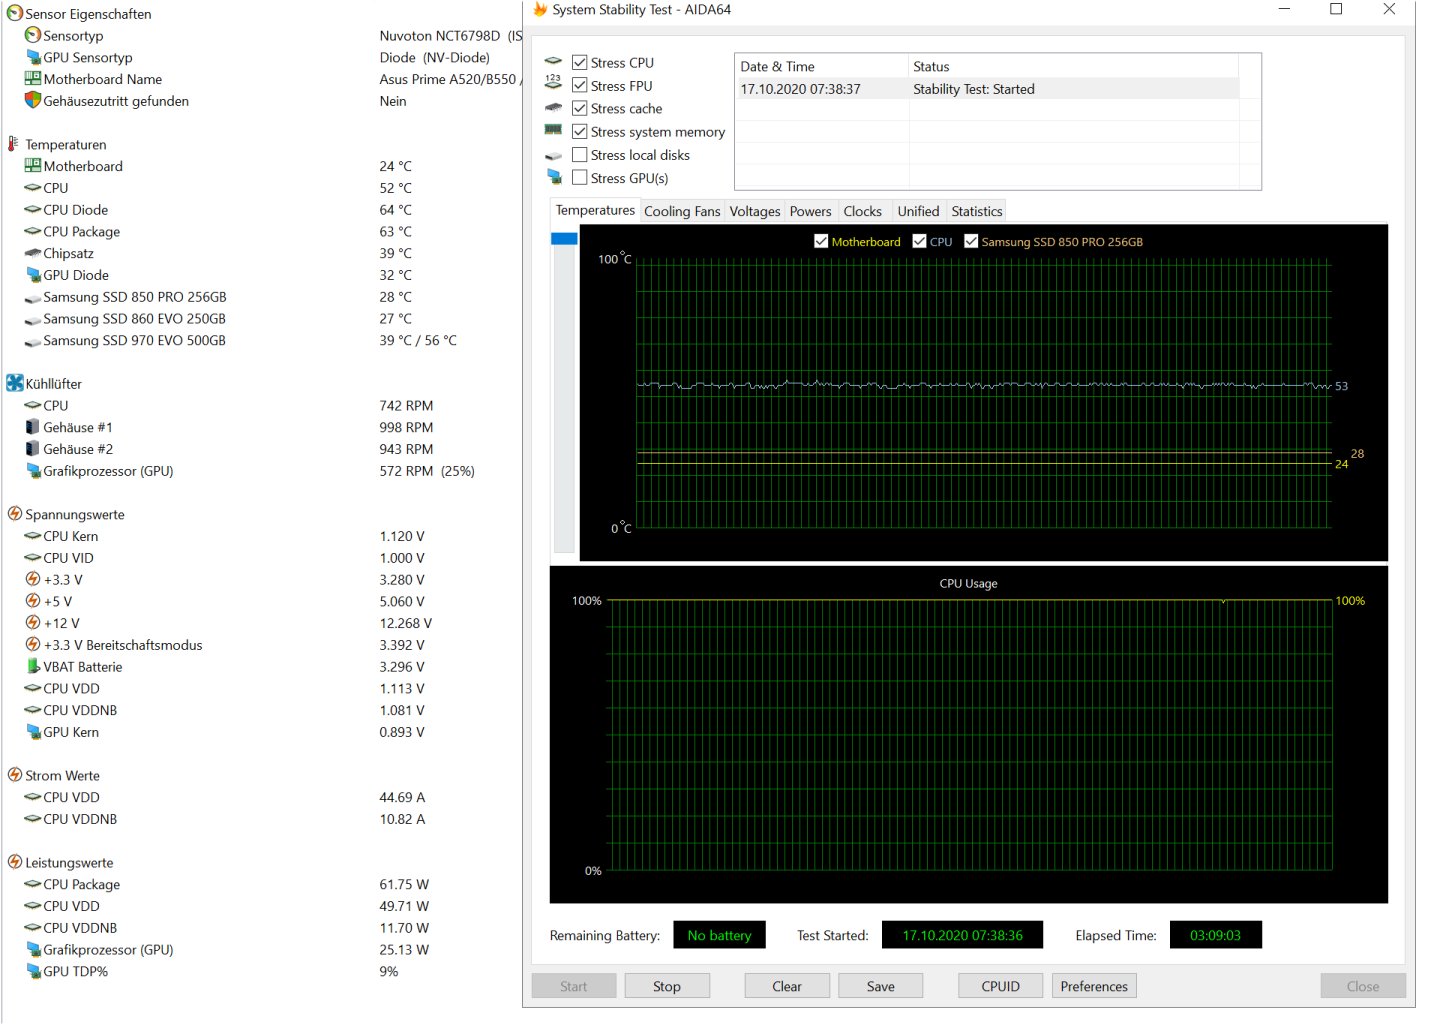Click the Strom Werte section icon
Image resolution: width=1440 pixels, height=1025 pixels.
click(14, 775)
